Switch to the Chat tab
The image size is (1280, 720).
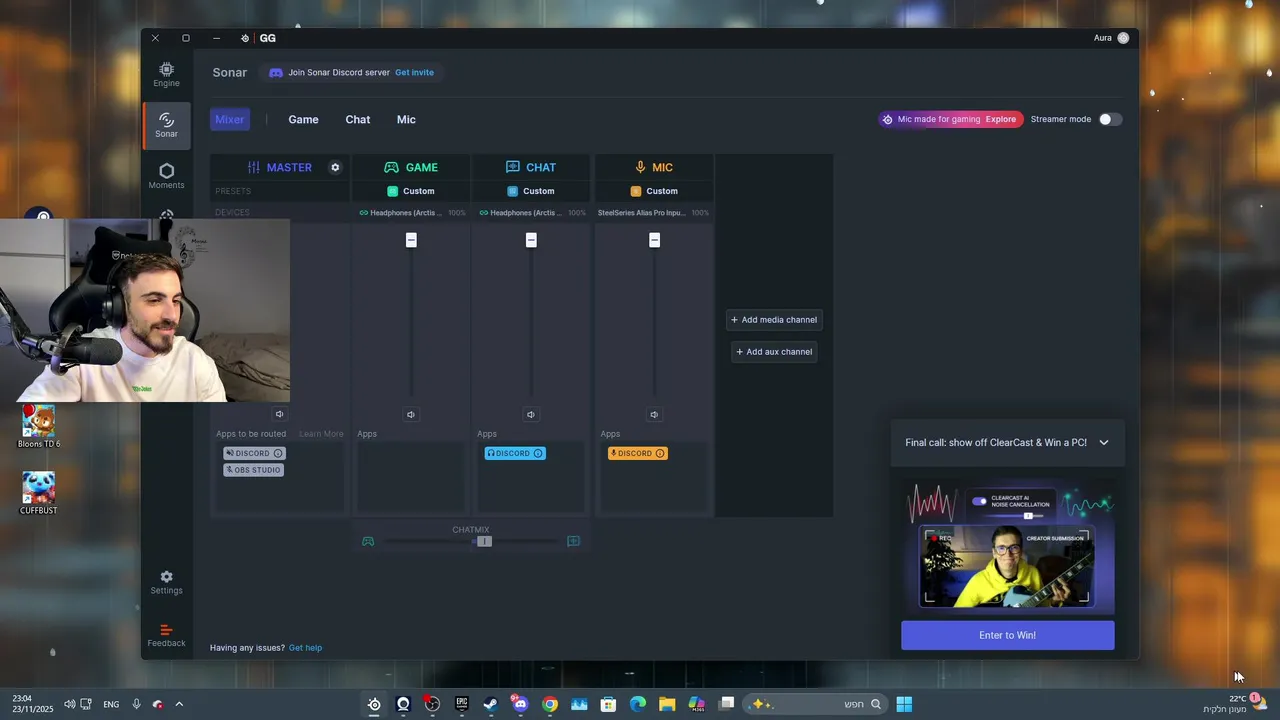click(x=358, y=119)
